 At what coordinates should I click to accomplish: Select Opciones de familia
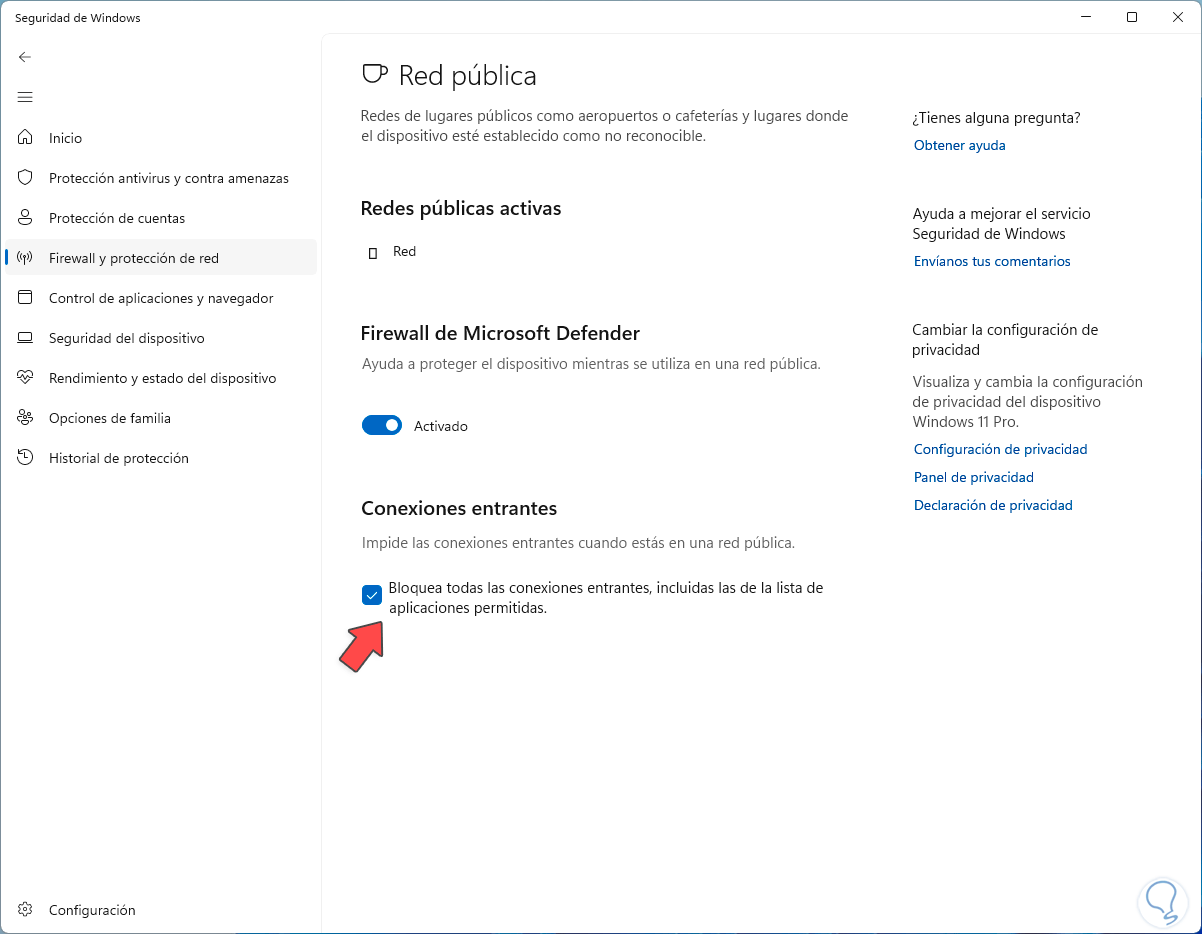click(x=161, y=418)
